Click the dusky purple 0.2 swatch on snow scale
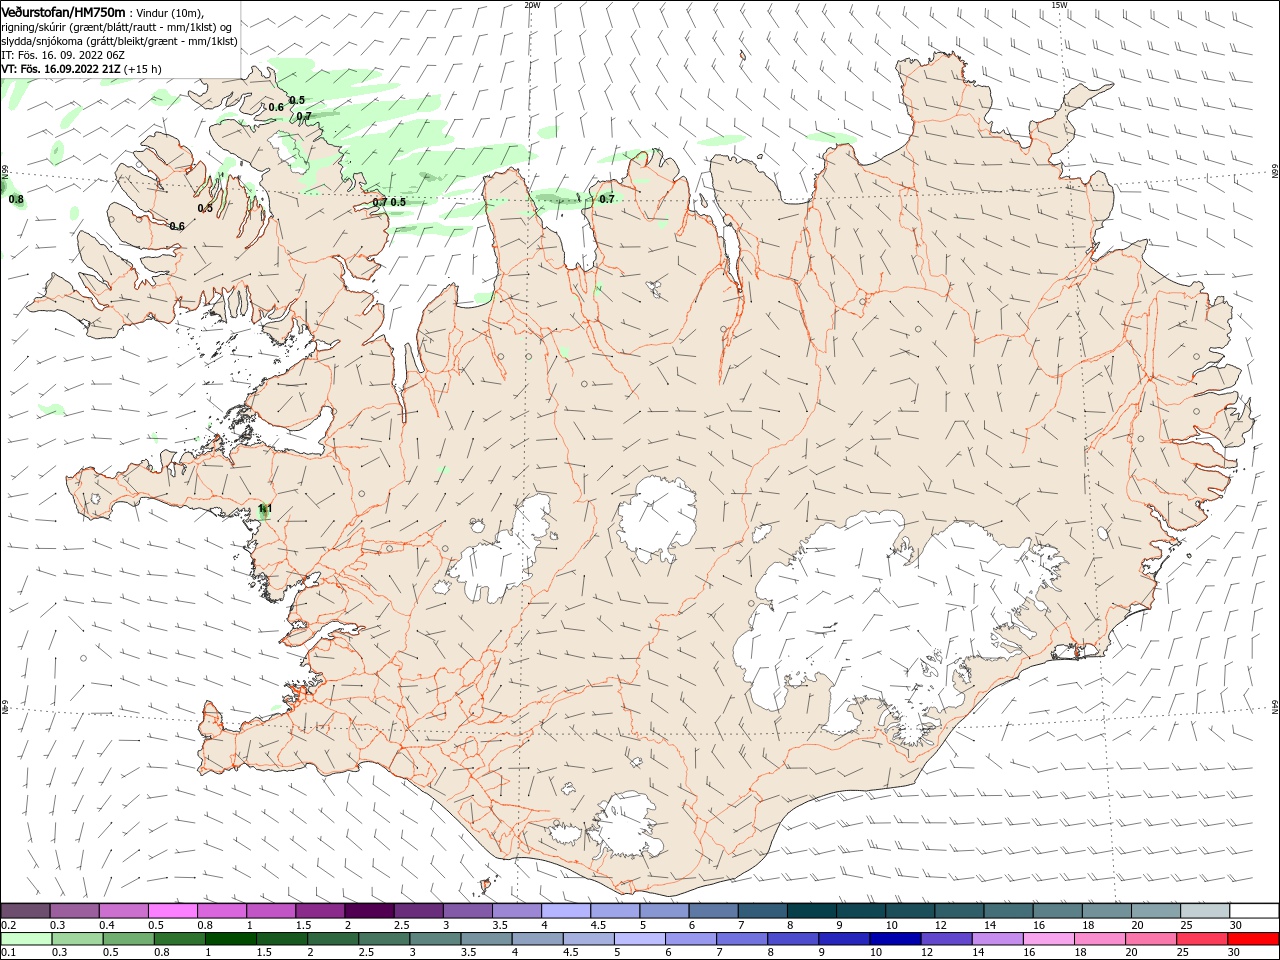Image resolution: width=1280 pixels, height=960 pixels. point(26,911)
